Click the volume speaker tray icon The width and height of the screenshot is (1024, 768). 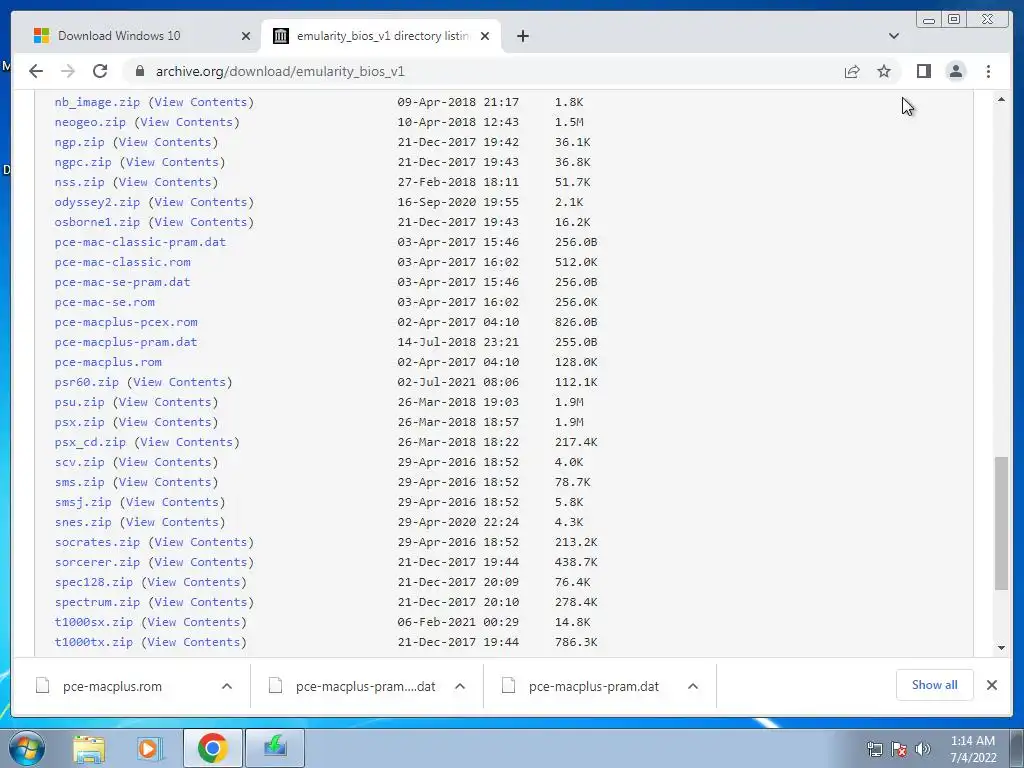click(x=922, y=748)
